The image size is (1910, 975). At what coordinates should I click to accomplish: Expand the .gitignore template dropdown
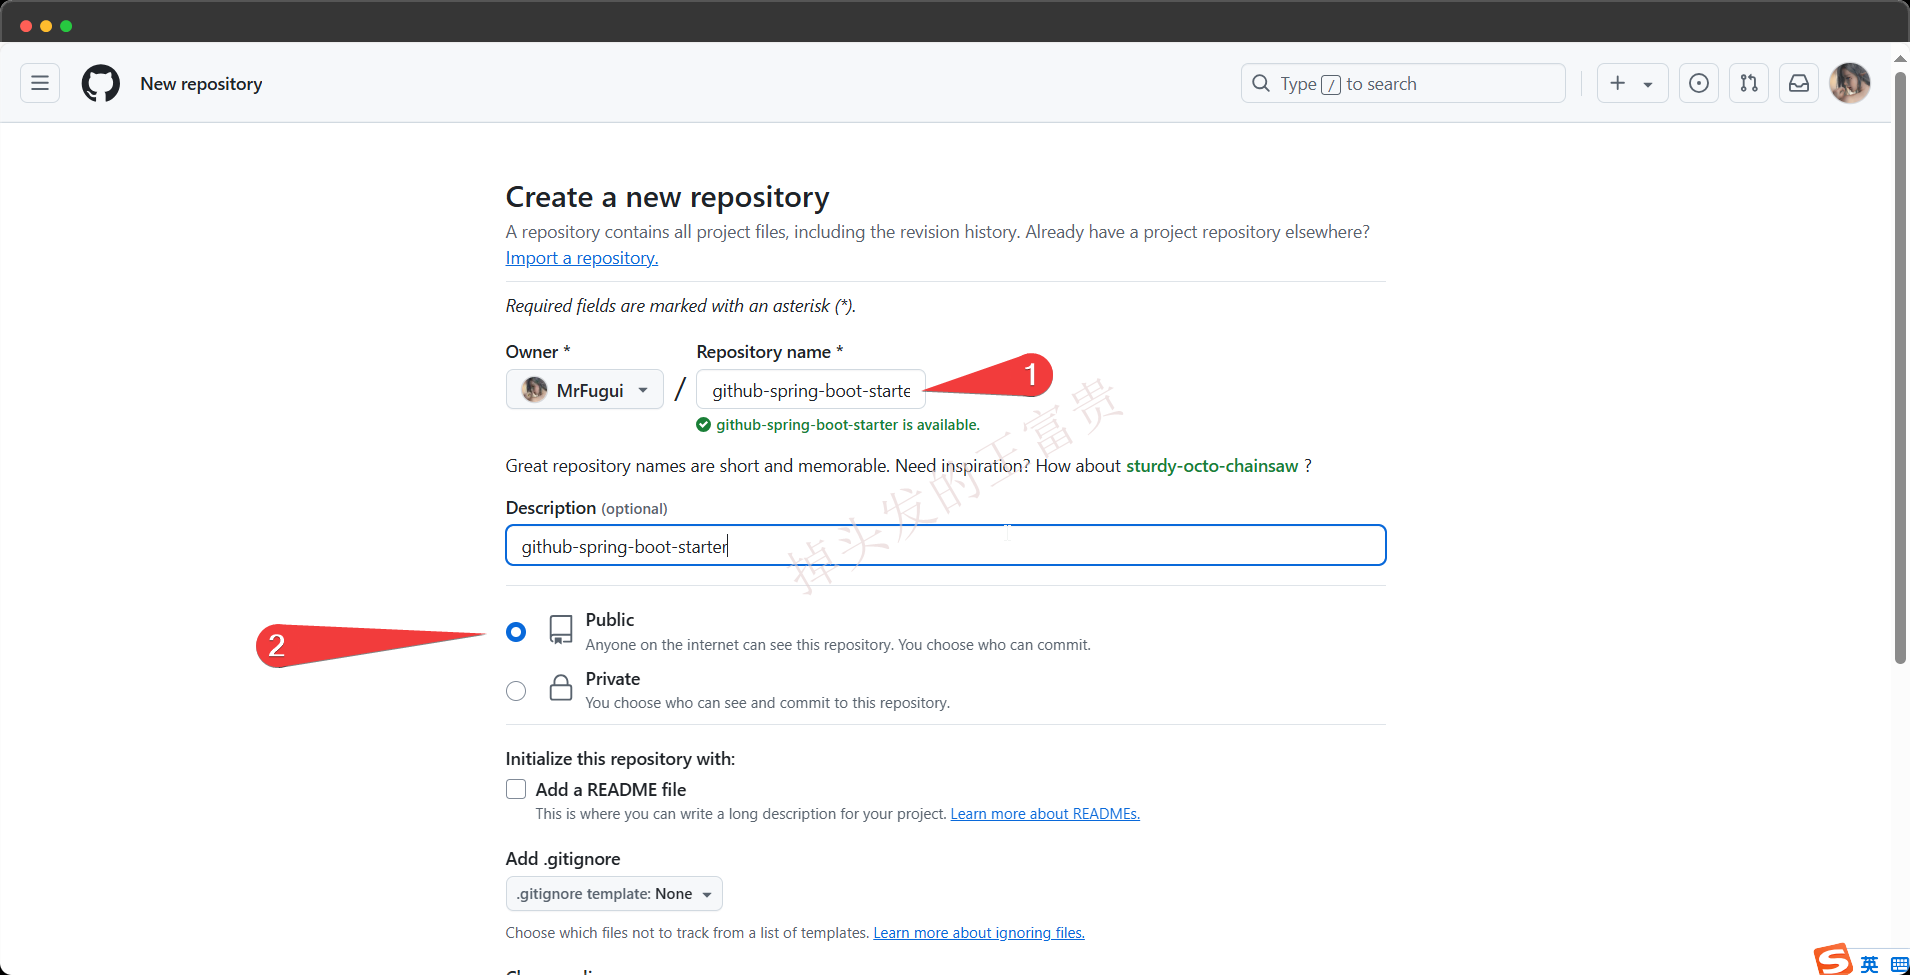coord(614,893)
